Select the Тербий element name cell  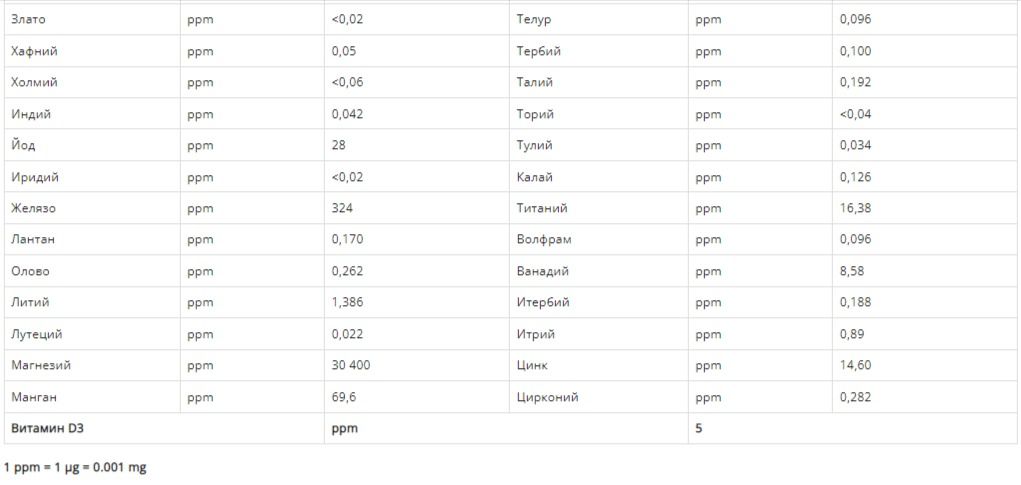[538, 51]
